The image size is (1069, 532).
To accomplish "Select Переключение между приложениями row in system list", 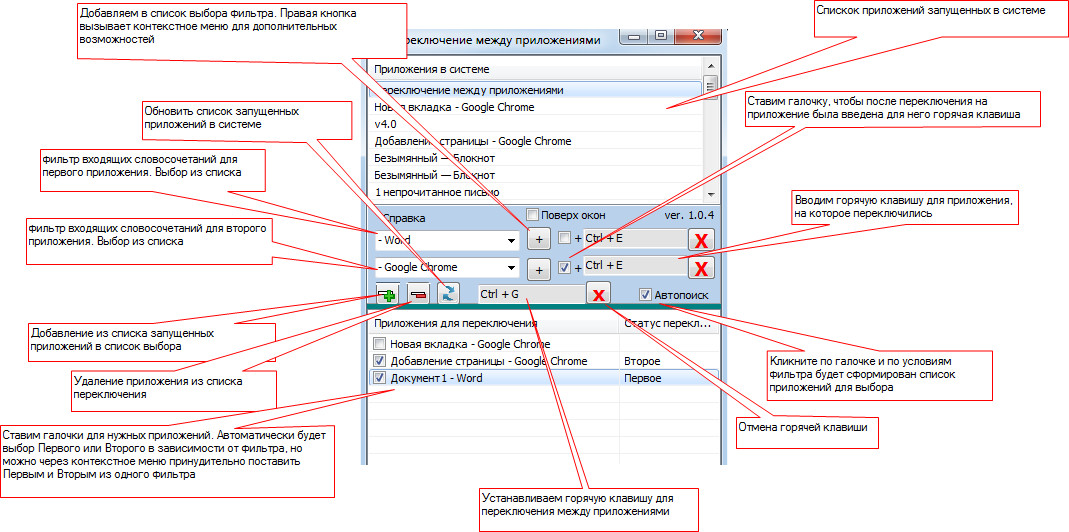I will click(x=535, y=90).
